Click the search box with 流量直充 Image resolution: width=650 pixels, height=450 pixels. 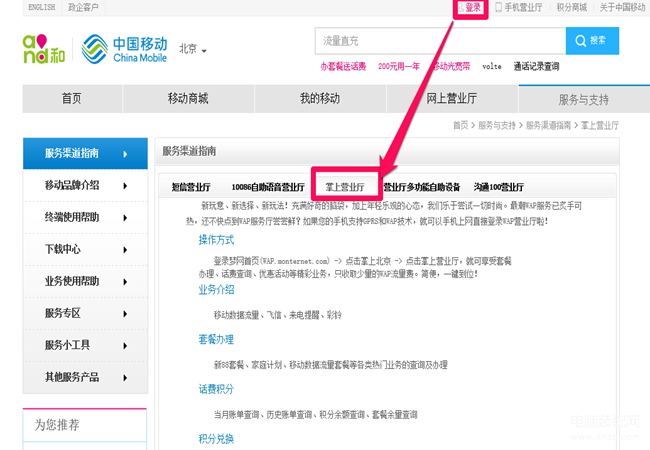point(440,41)
